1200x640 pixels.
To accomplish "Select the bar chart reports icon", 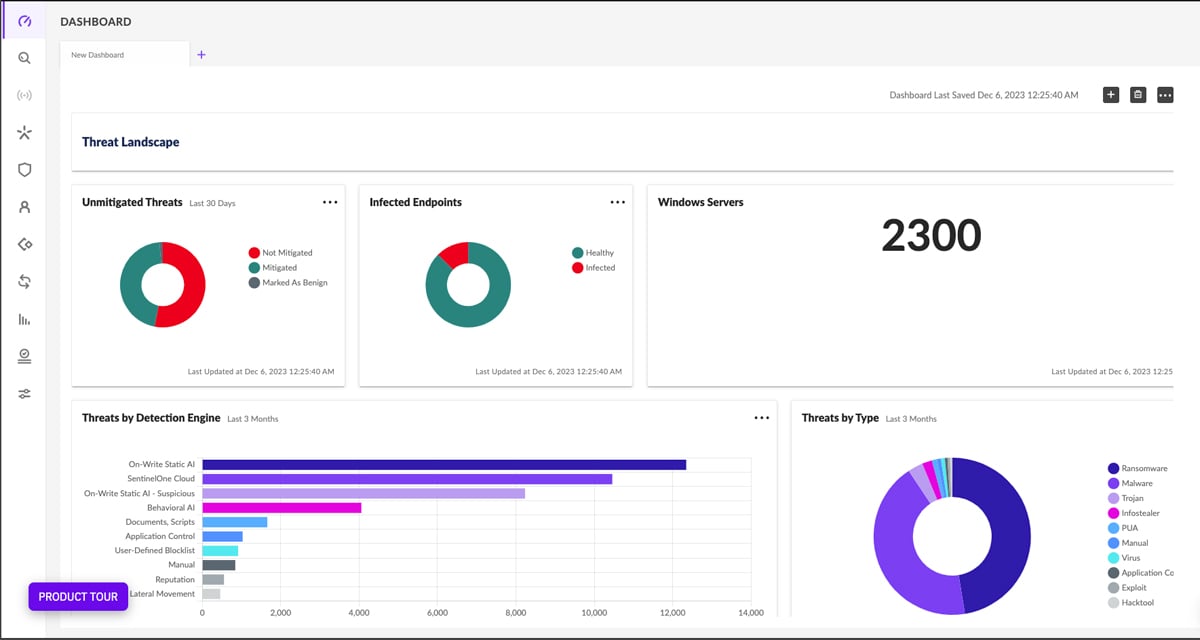I will coord(23,318).
